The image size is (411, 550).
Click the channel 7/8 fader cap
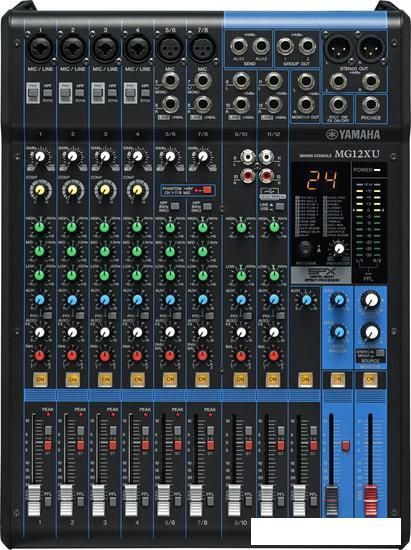[196, 501]
